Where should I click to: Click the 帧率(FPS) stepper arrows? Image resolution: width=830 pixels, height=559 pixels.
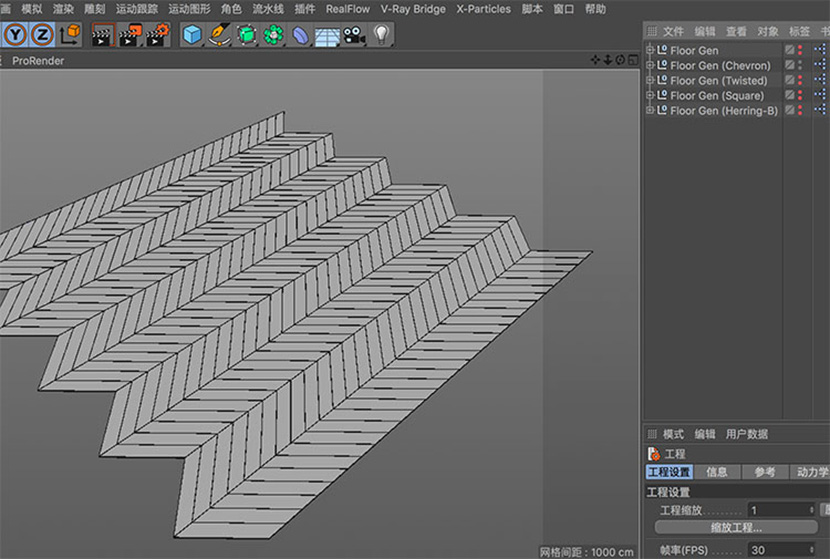[811, 551]
